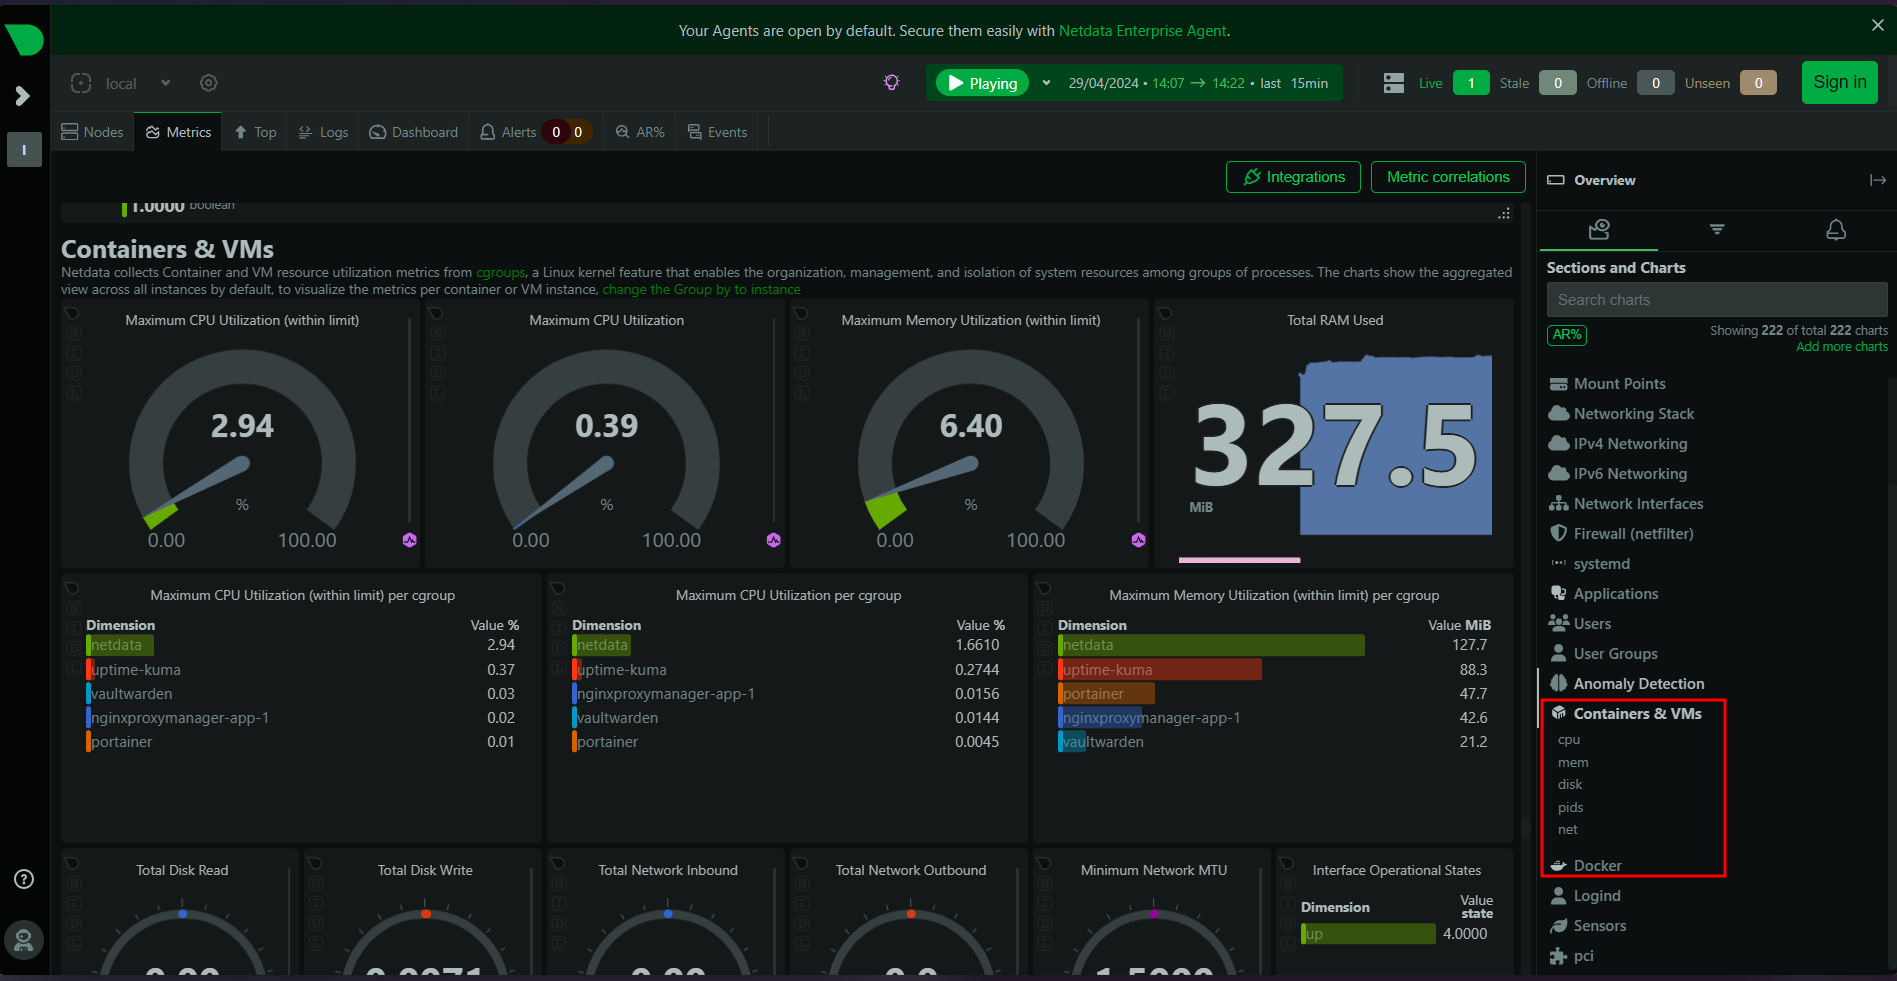
Task: Click the Search charts input field
Action: 1716,299
